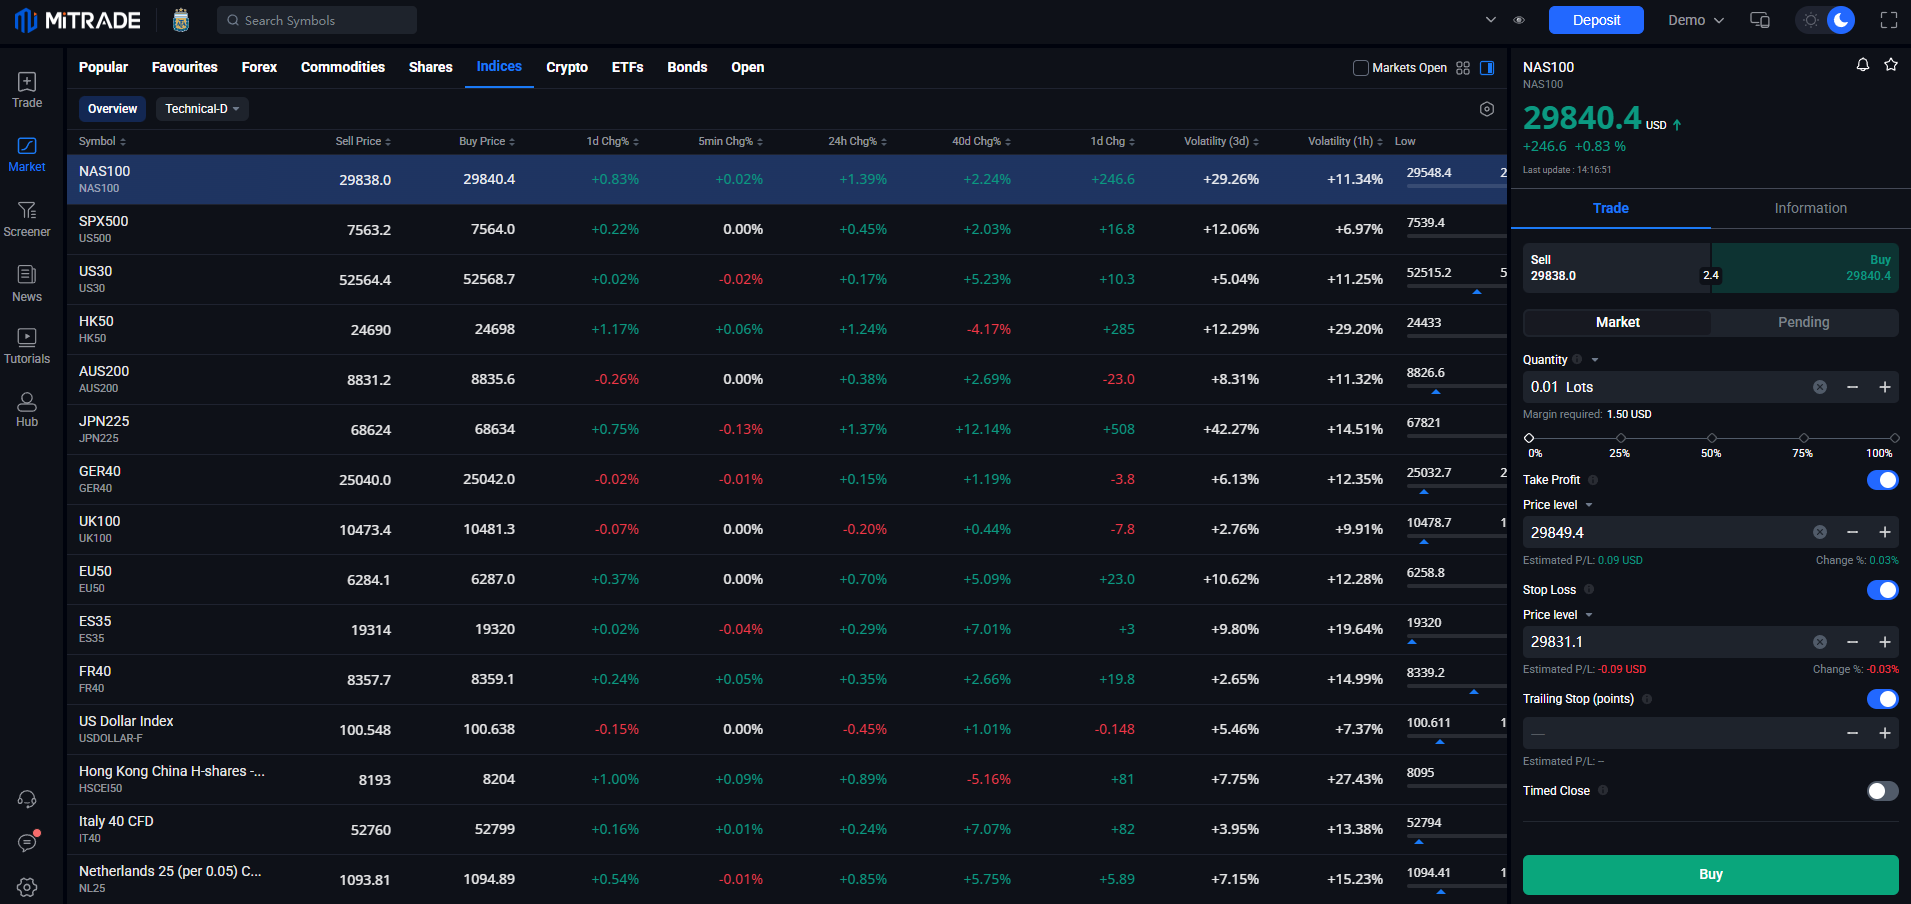Image resolution: width=1911 pixels, height=904 pixels.
Task: Enter fullscreen mode
Action: point(1889,20)
